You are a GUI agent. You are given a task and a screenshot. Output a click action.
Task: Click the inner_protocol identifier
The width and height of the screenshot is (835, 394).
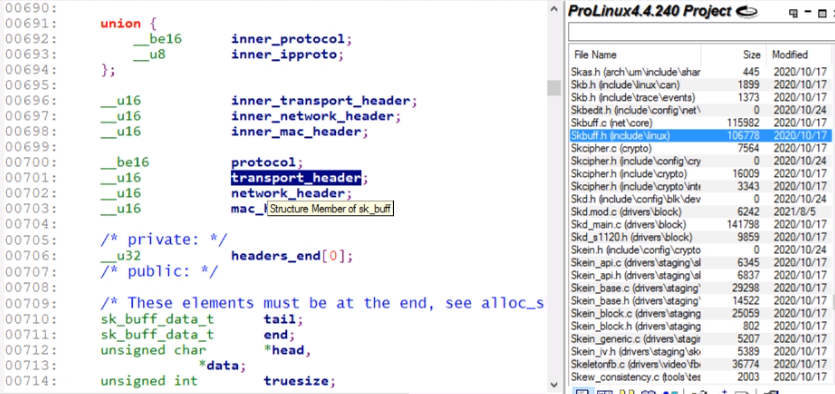[x=288, y=39]
